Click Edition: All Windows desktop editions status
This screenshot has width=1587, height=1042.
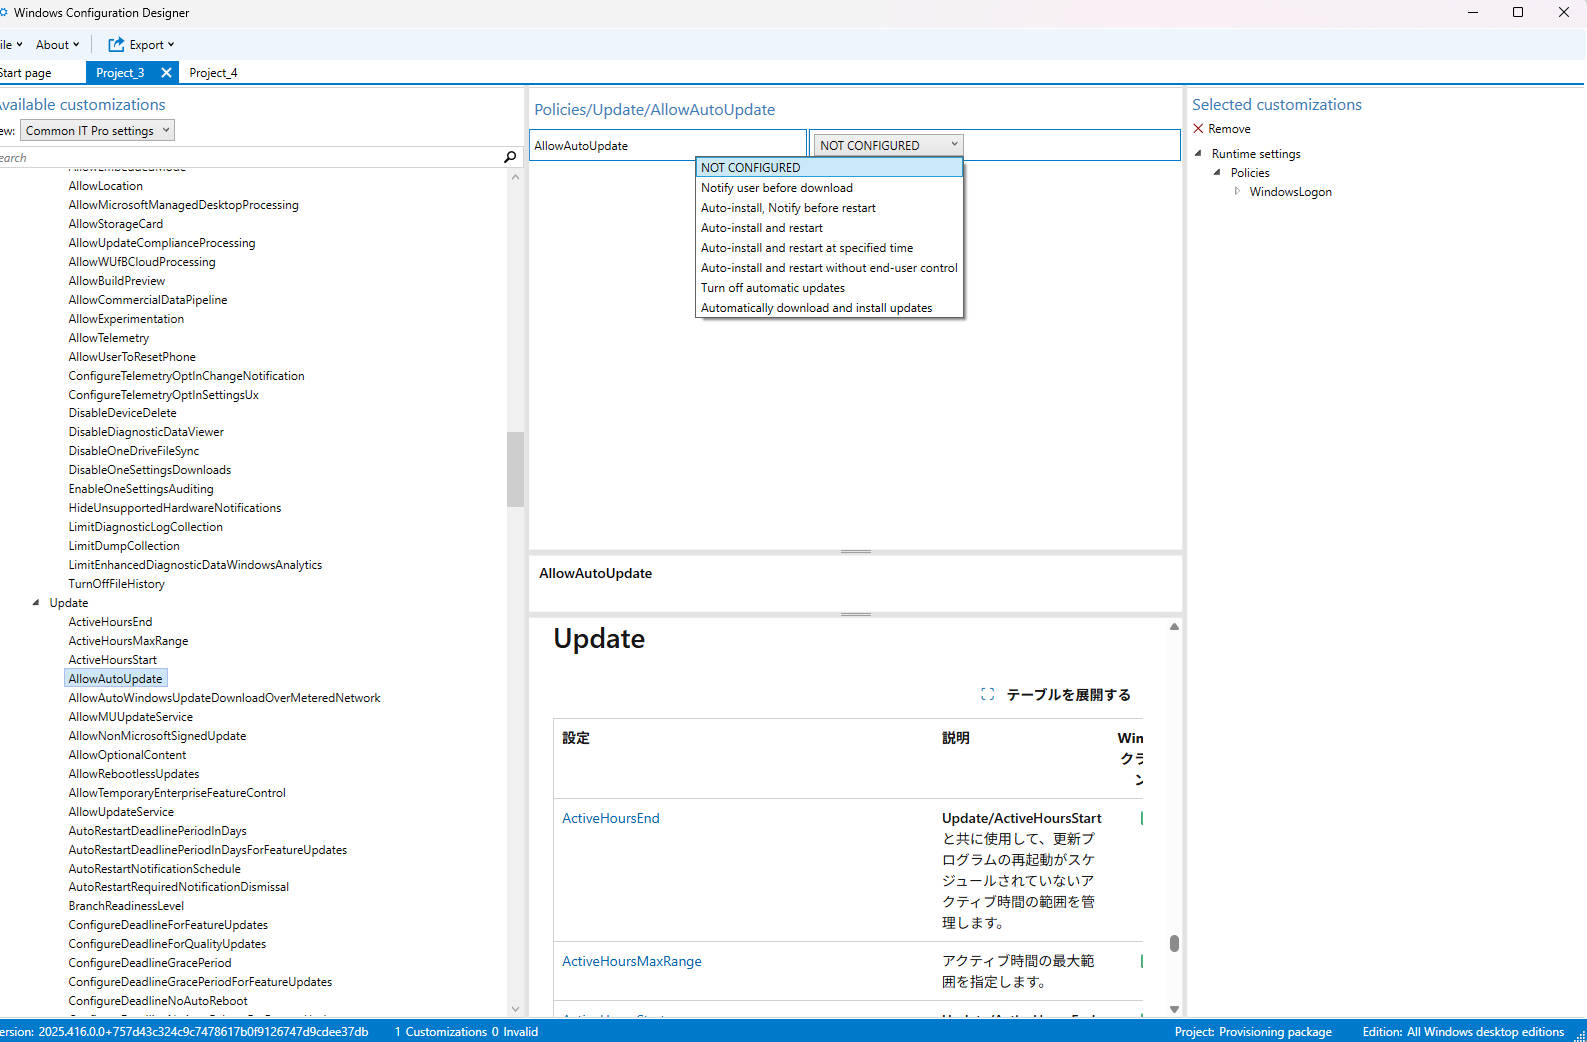(1463, 1032)
